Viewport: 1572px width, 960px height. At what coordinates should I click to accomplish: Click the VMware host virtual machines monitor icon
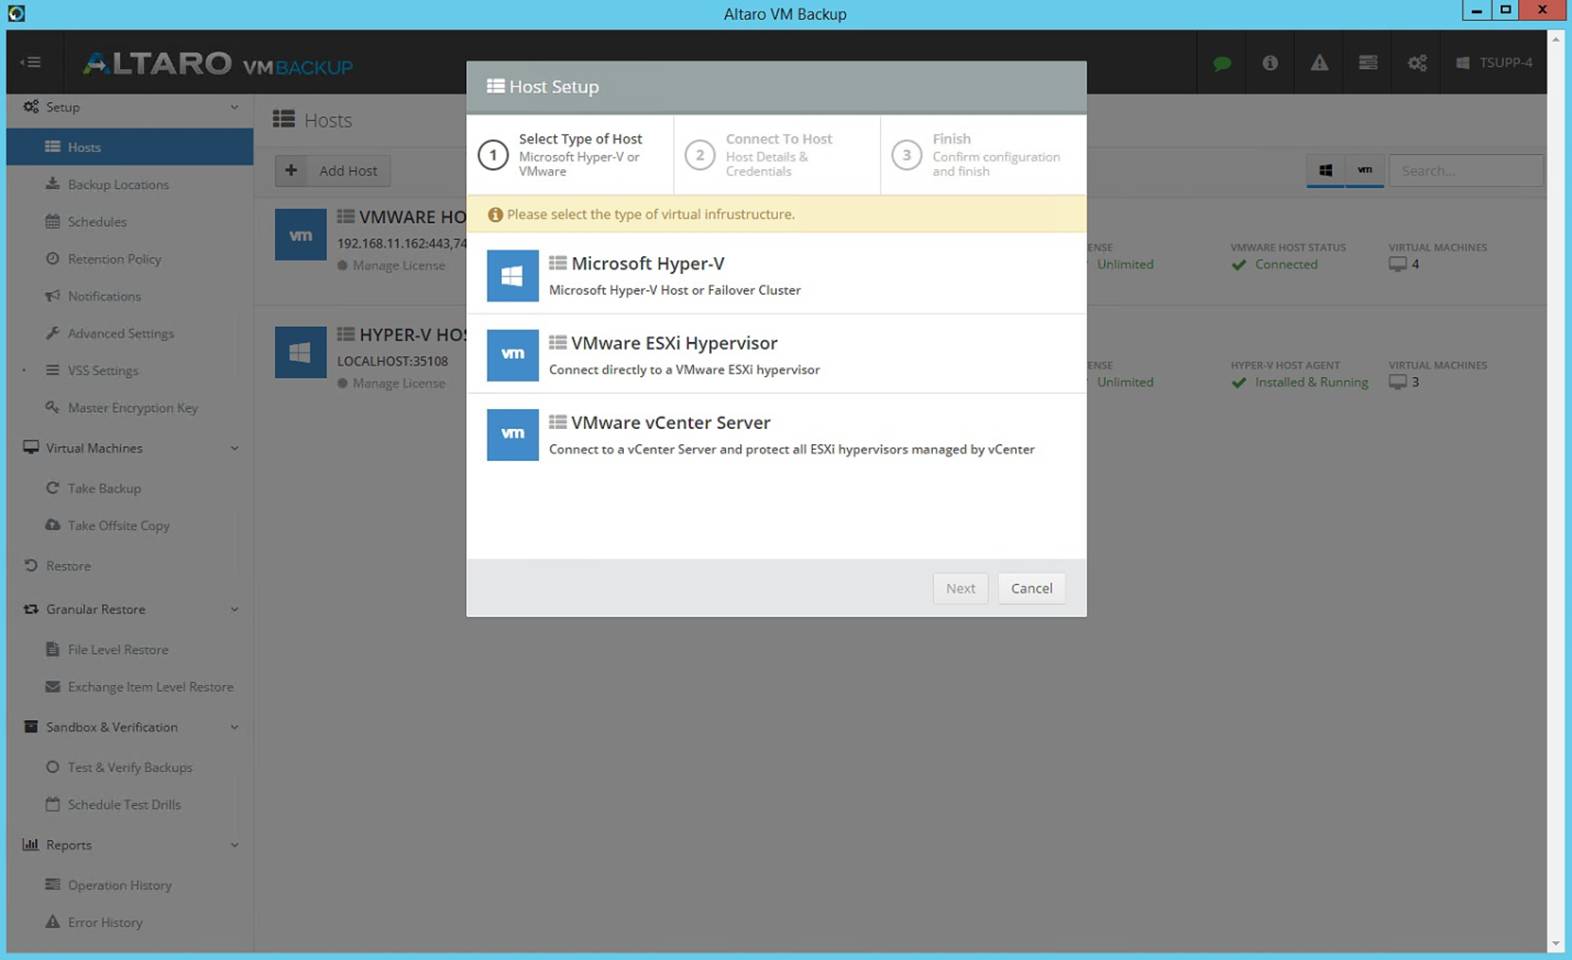pos(1397,265)
